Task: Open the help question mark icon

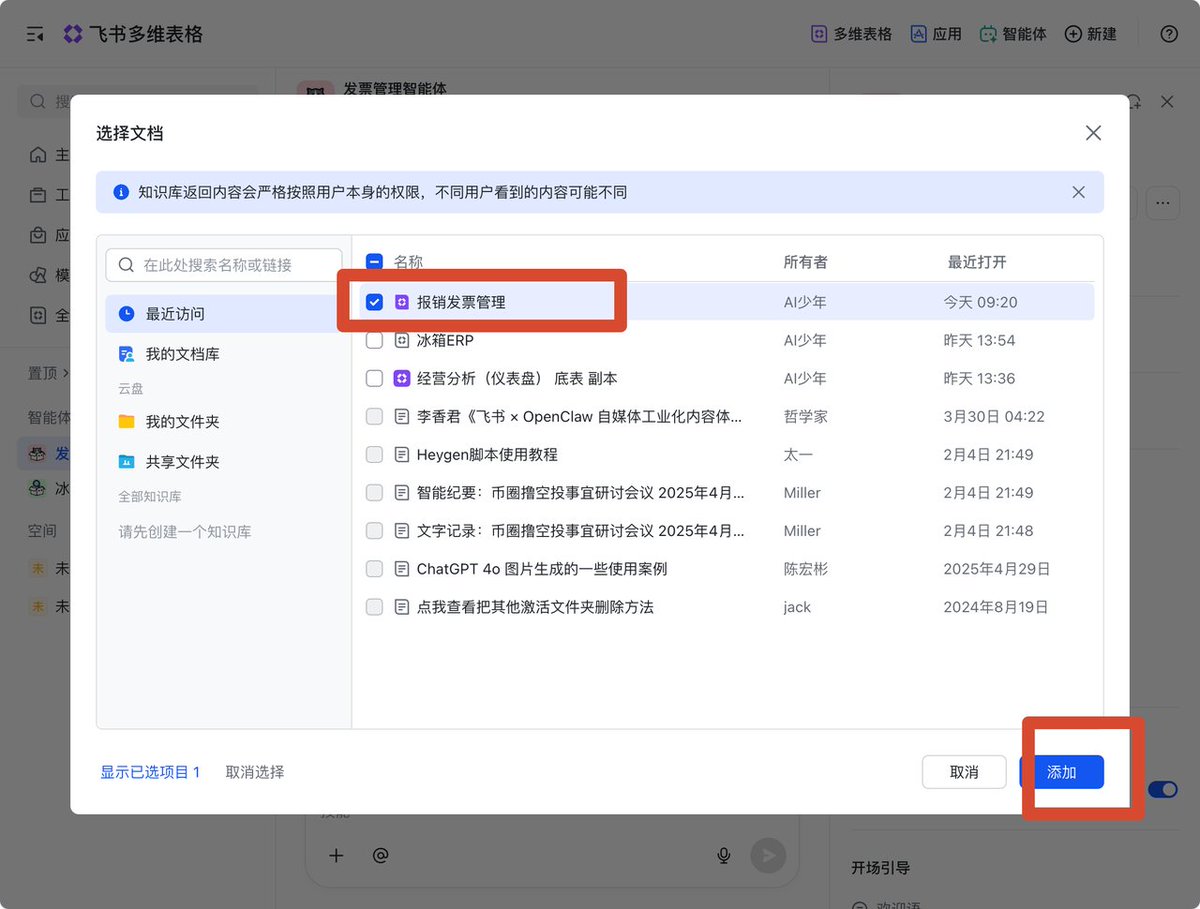Action: pos(1169,34)
